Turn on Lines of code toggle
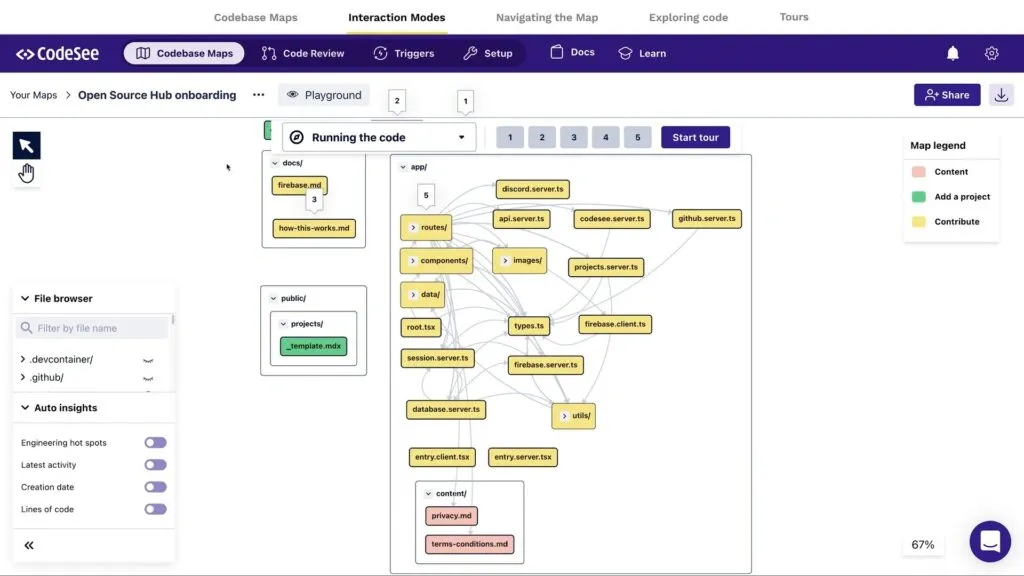Viewport: 1024px width, 576px height. 155,509
